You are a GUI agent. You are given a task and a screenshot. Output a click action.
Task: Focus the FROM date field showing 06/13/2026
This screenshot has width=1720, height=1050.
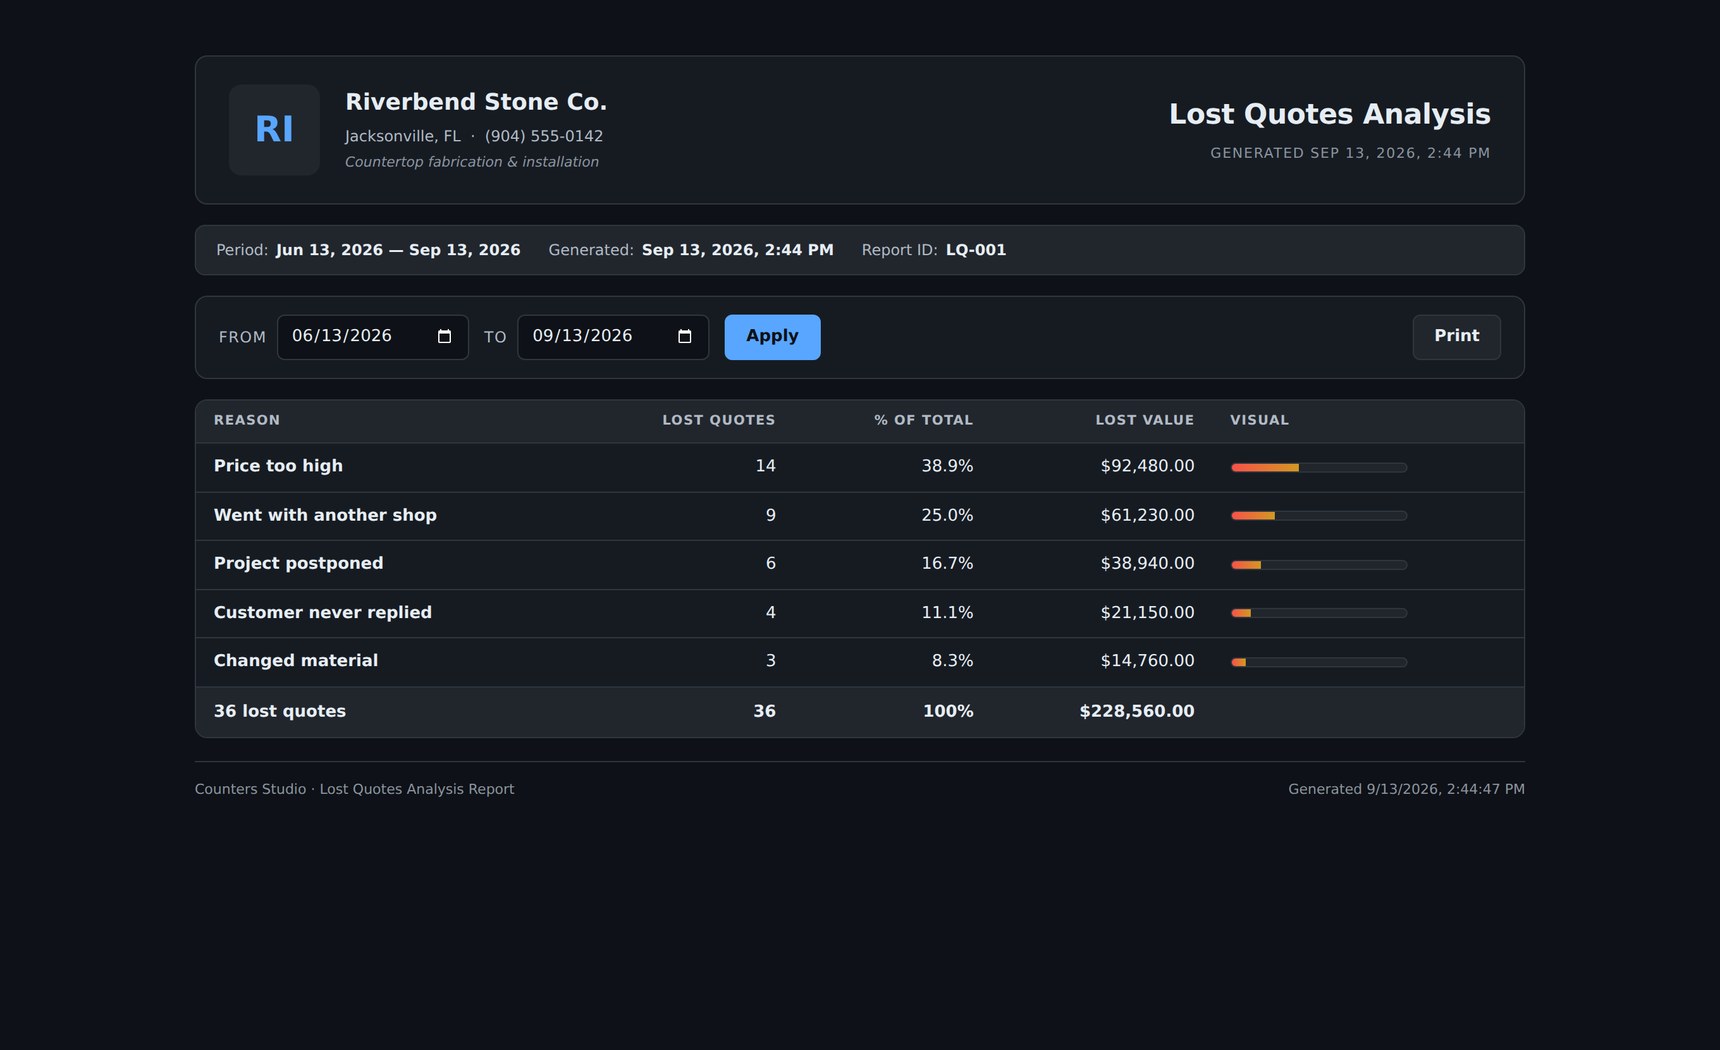(373, 337)
